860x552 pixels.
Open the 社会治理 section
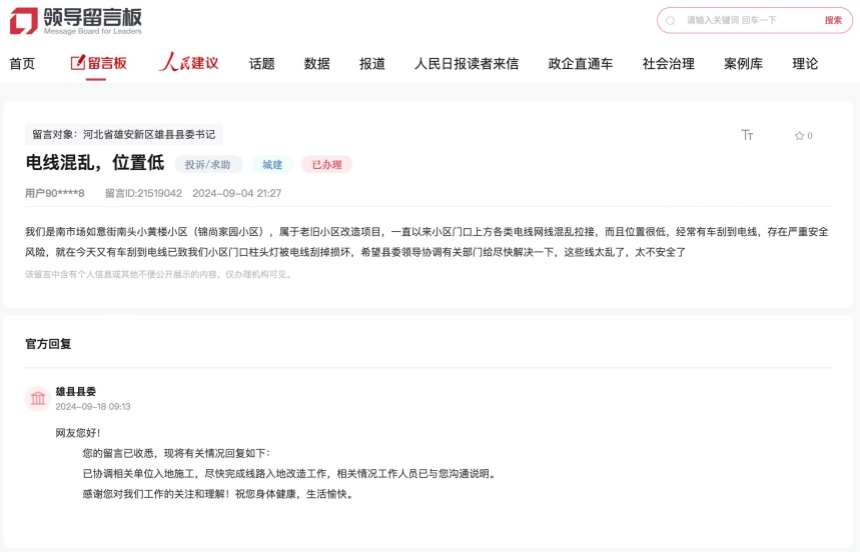point(668,63)
